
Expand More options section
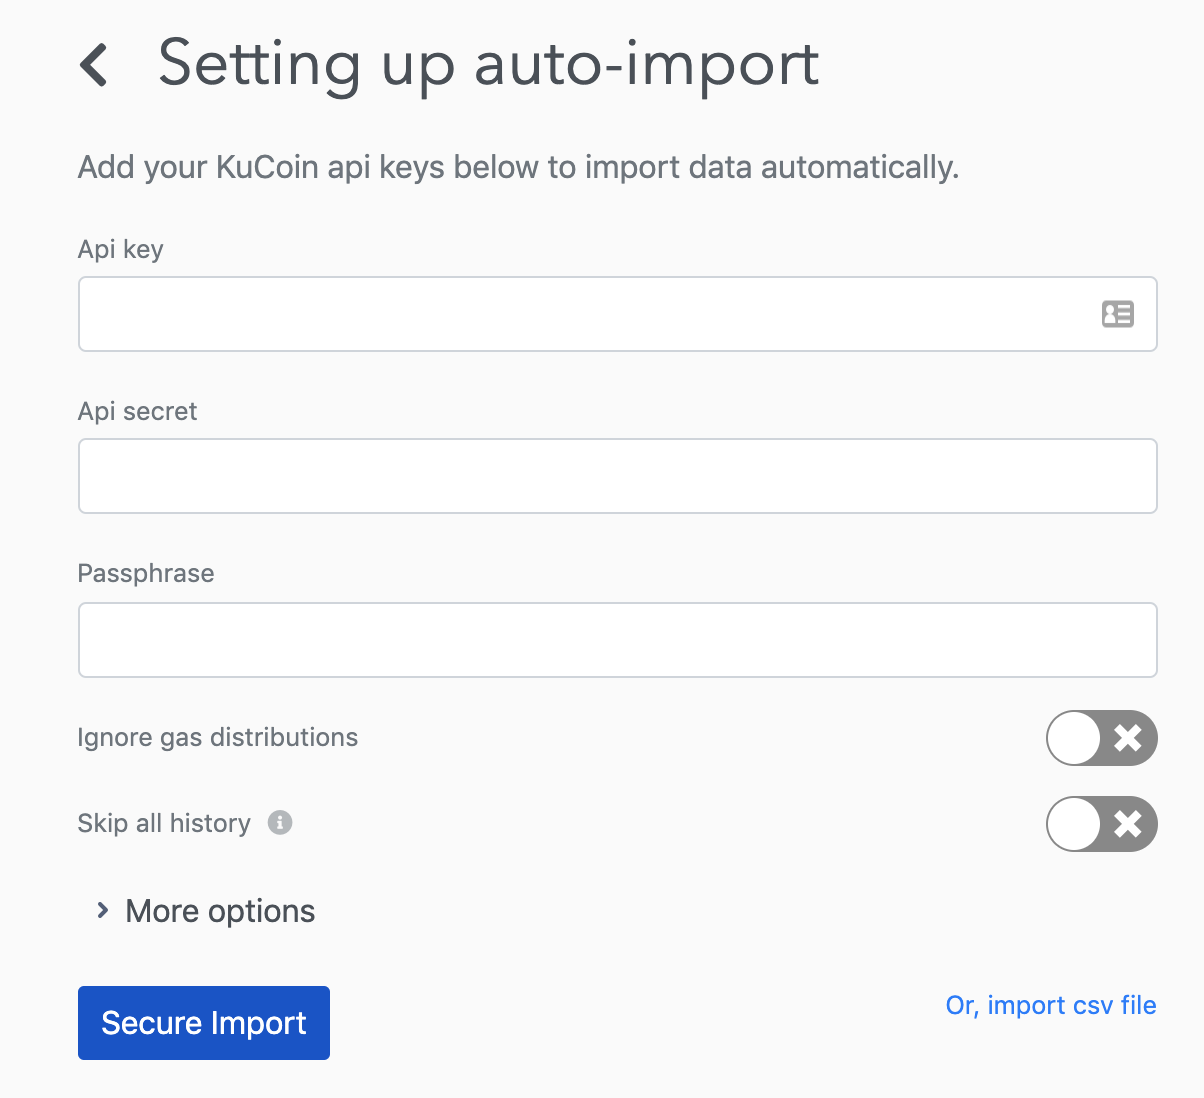(x=205, y=911)
